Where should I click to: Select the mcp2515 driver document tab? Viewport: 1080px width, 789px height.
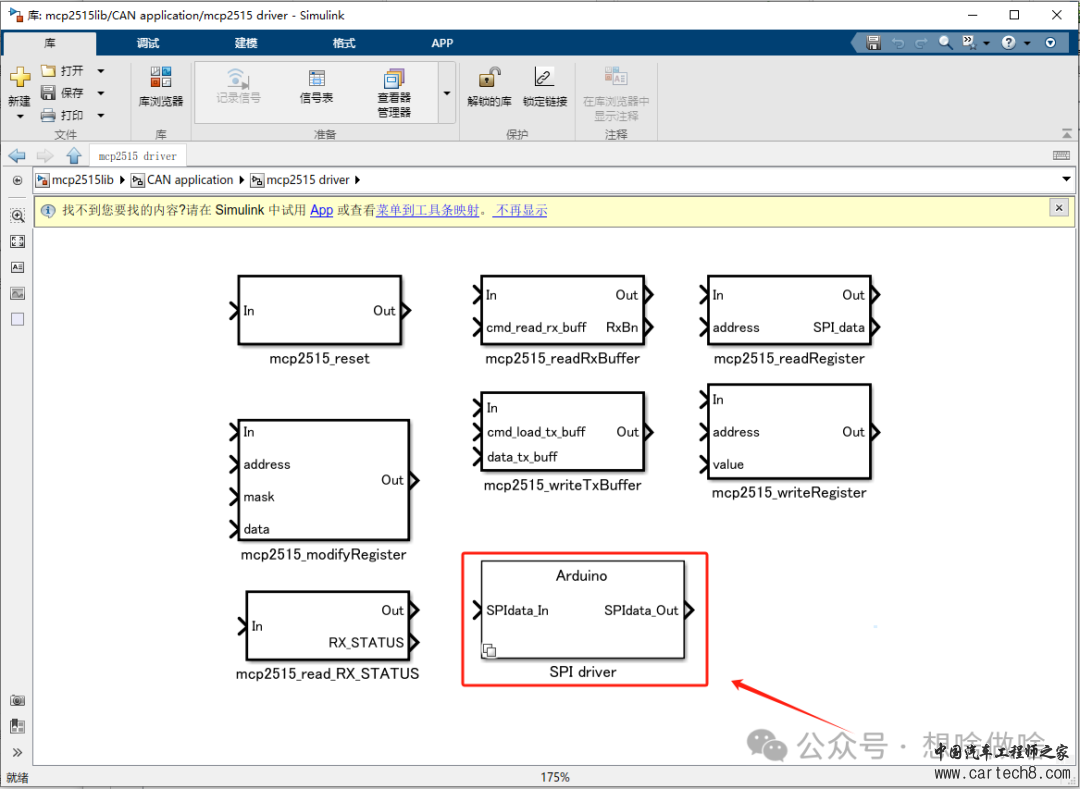point(138,156)
